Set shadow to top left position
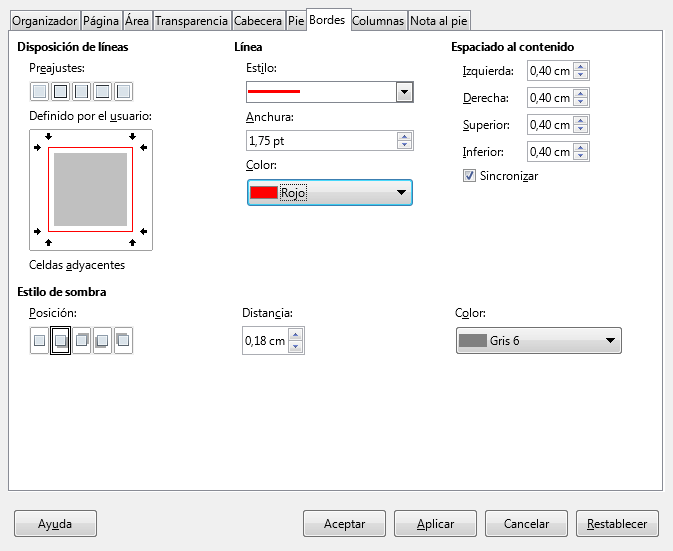This screenshot has width=673, height=551. coord(123,341)
